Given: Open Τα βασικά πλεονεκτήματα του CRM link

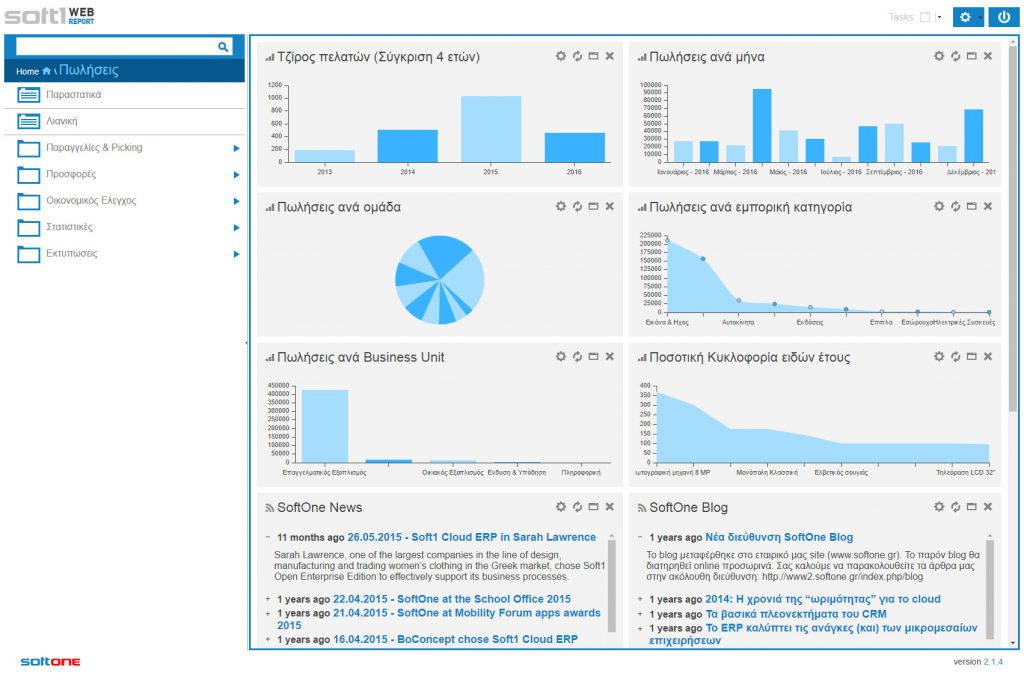Looking at the screenshot, I should (796, 614).
